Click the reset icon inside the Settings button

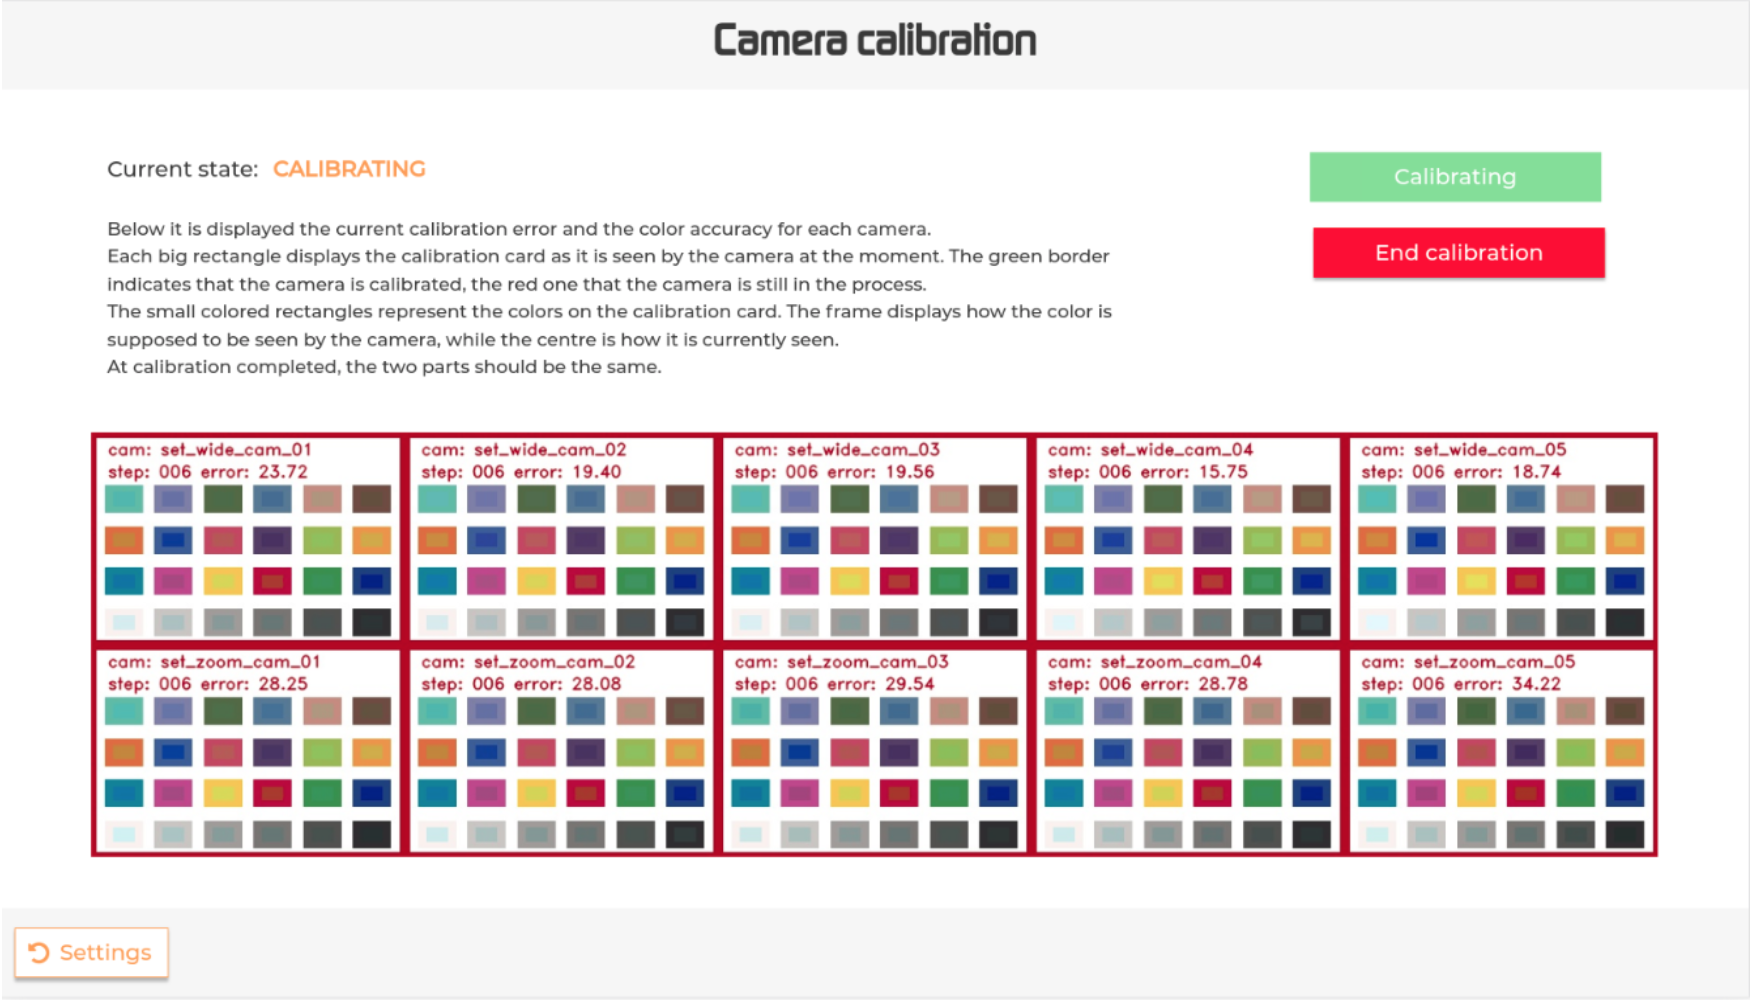coord(39,952)
